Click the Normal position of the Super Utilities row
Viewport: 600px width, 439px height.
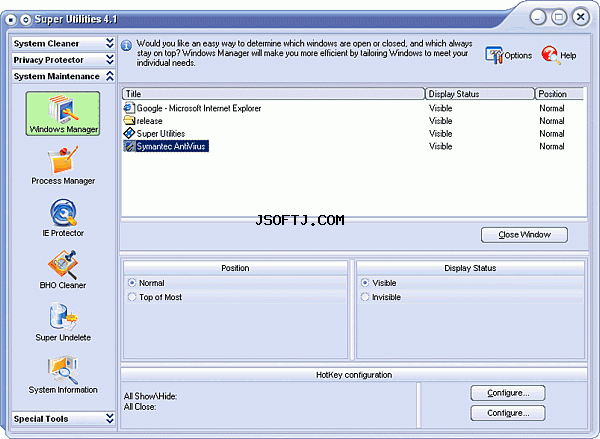click(551, 134)
